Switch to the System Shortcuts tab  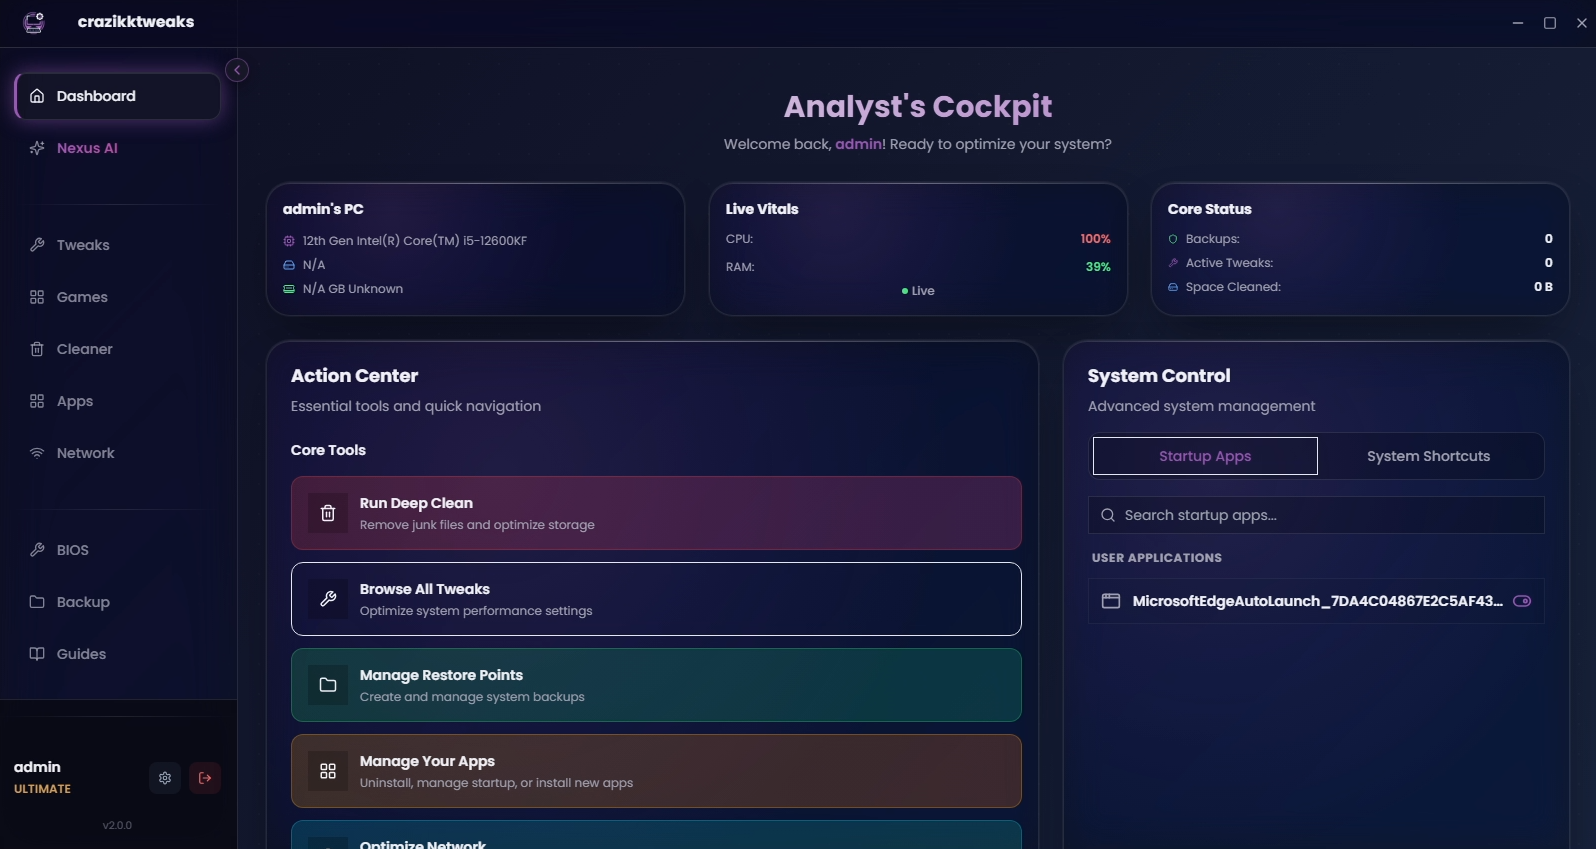[1428, 456]
